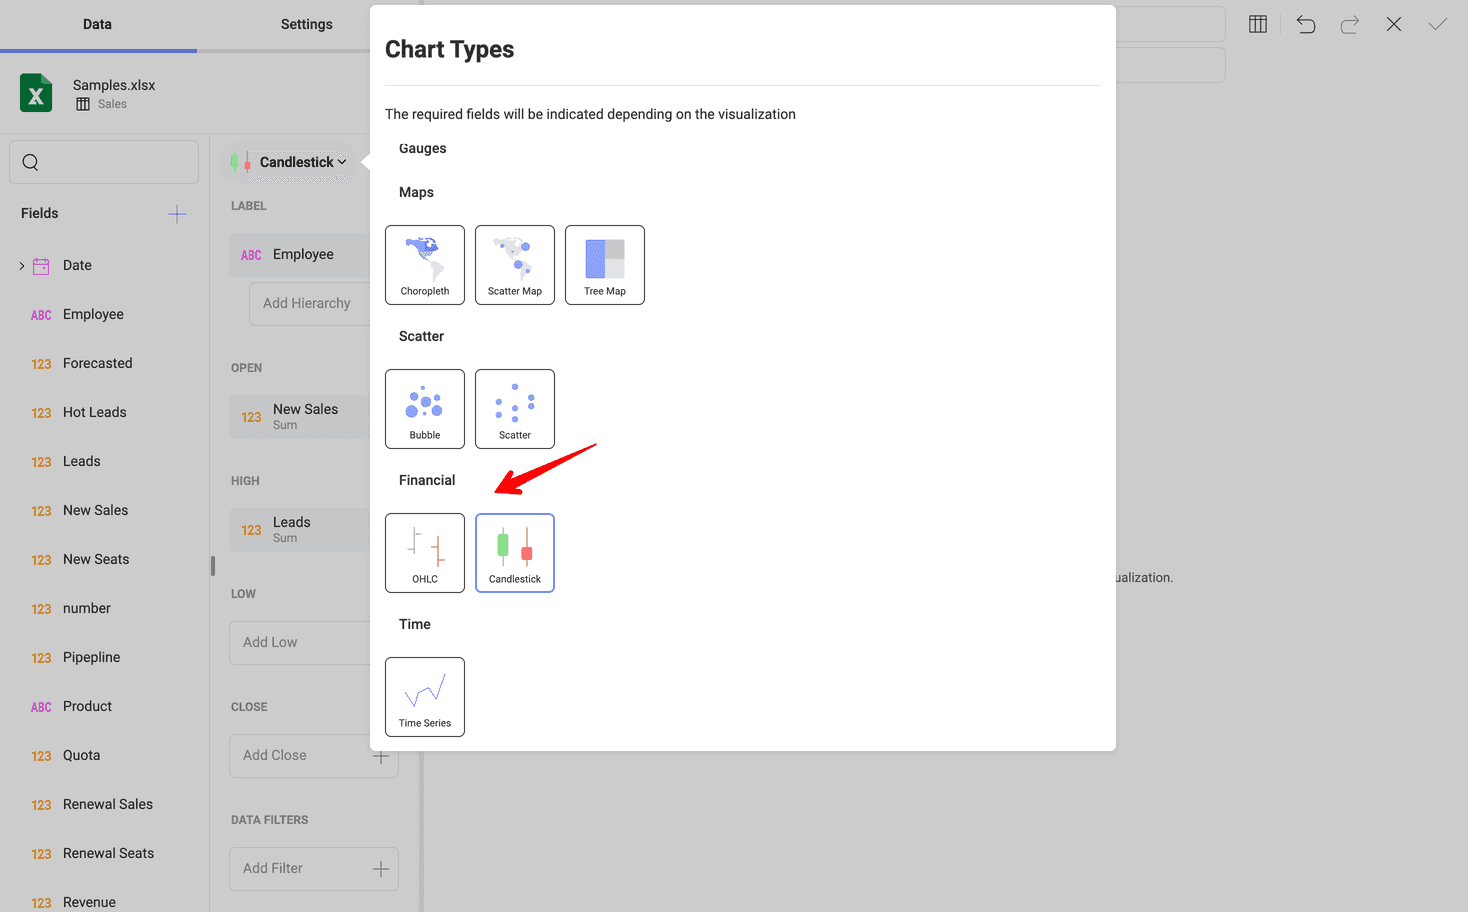Select the Product field
Screen dimensions: 1468x912
click(x=87, y=706)
